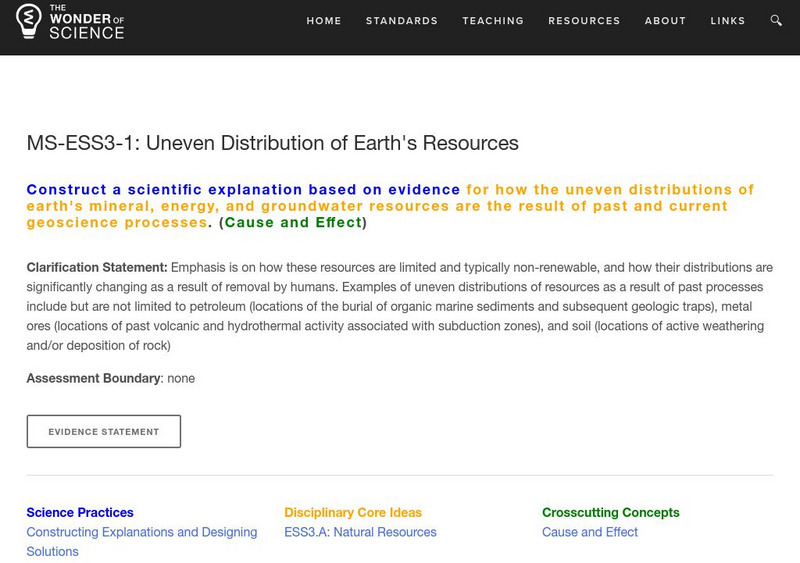Open Cause and Effect link under Crosscutting Concepts

[590, 532]
